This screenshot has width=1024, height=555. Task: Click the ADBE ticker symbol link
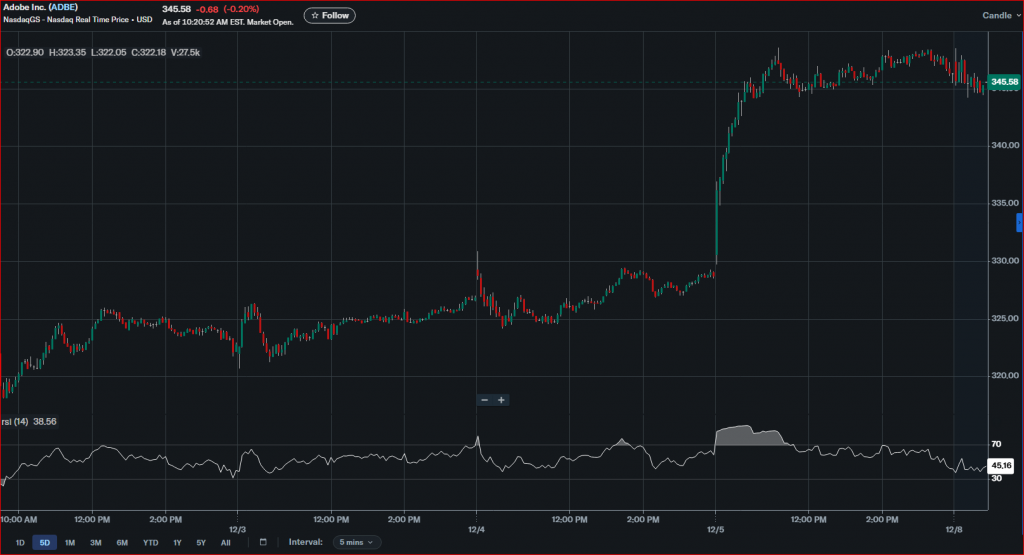click(x=63, y=8)
